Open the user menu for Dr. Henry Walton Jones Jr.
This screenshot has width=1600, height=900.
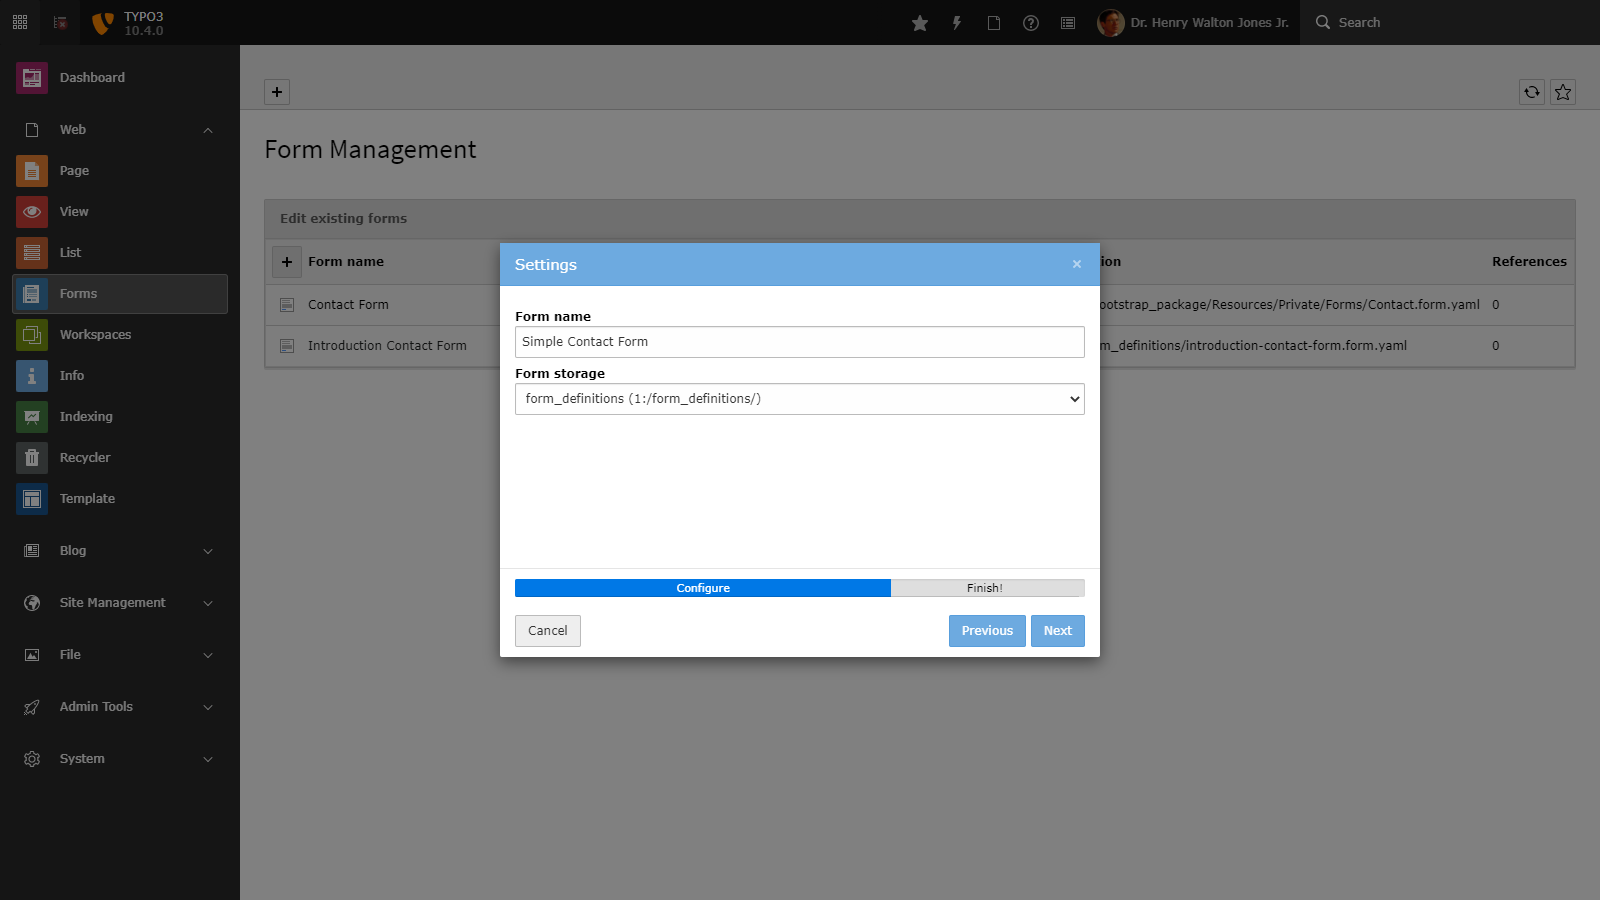point(1195,22)
